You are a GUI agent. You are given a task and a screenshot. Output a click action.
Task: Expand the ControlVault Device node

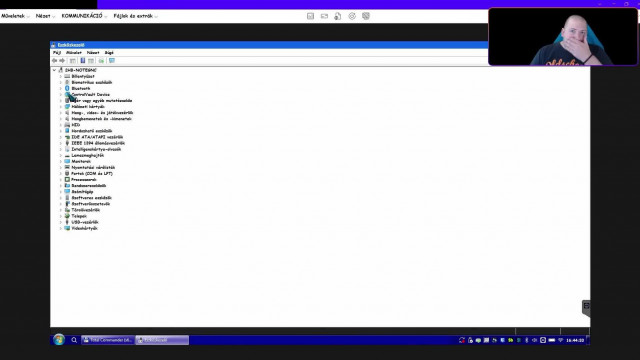coord(61,94)
